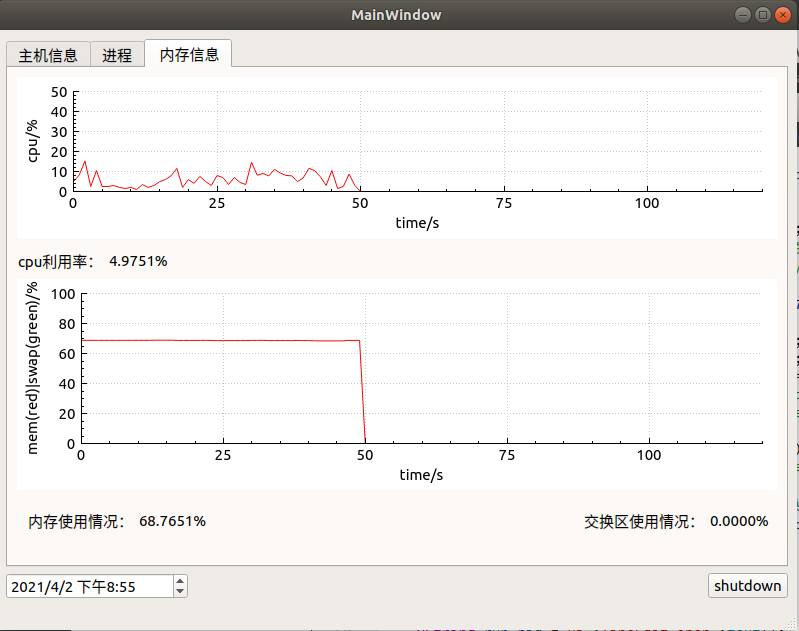Viewport: 799px width, 631px height.
Task: Click the MainWindow title text
Action: [396, 15]
